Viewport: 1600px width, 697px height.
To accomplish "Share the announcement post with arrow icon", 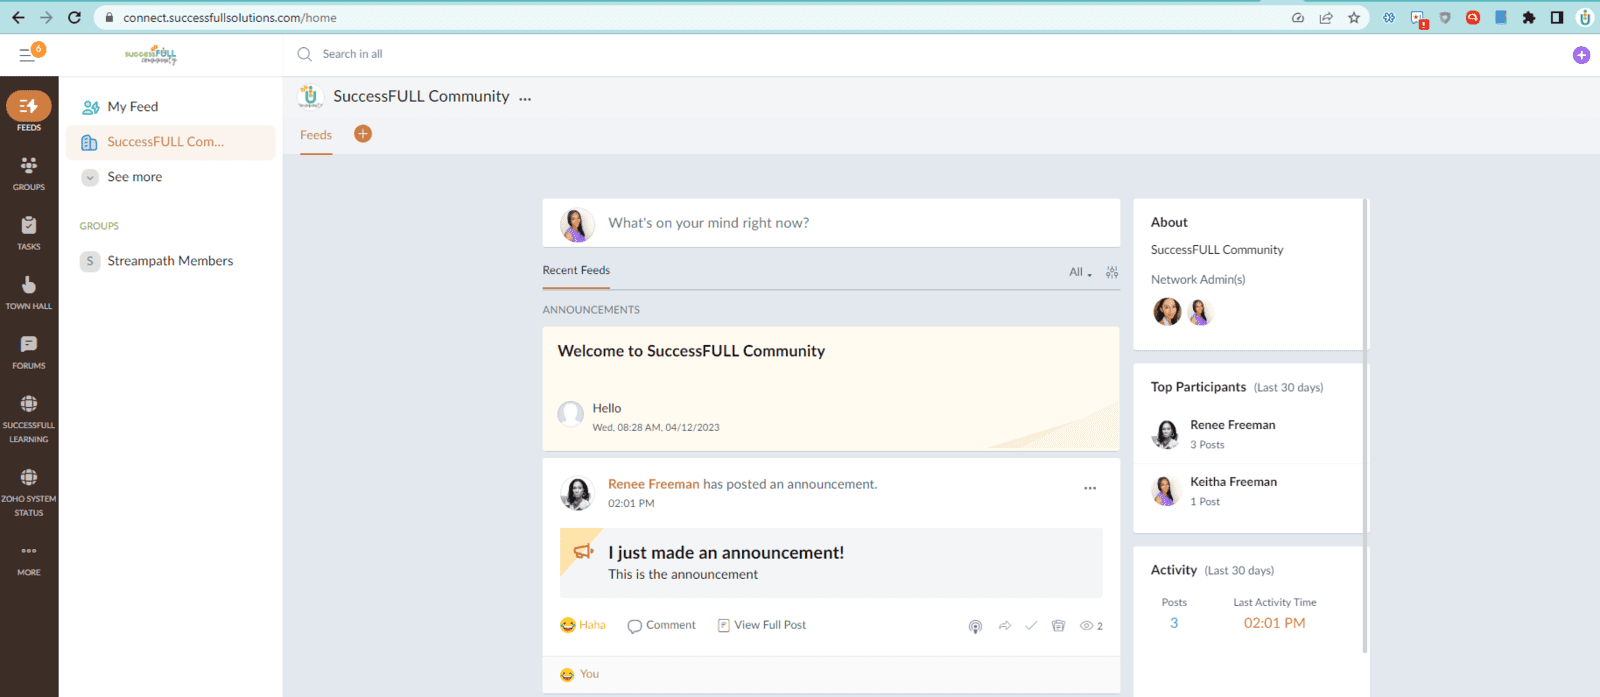I will point(1005,626).
